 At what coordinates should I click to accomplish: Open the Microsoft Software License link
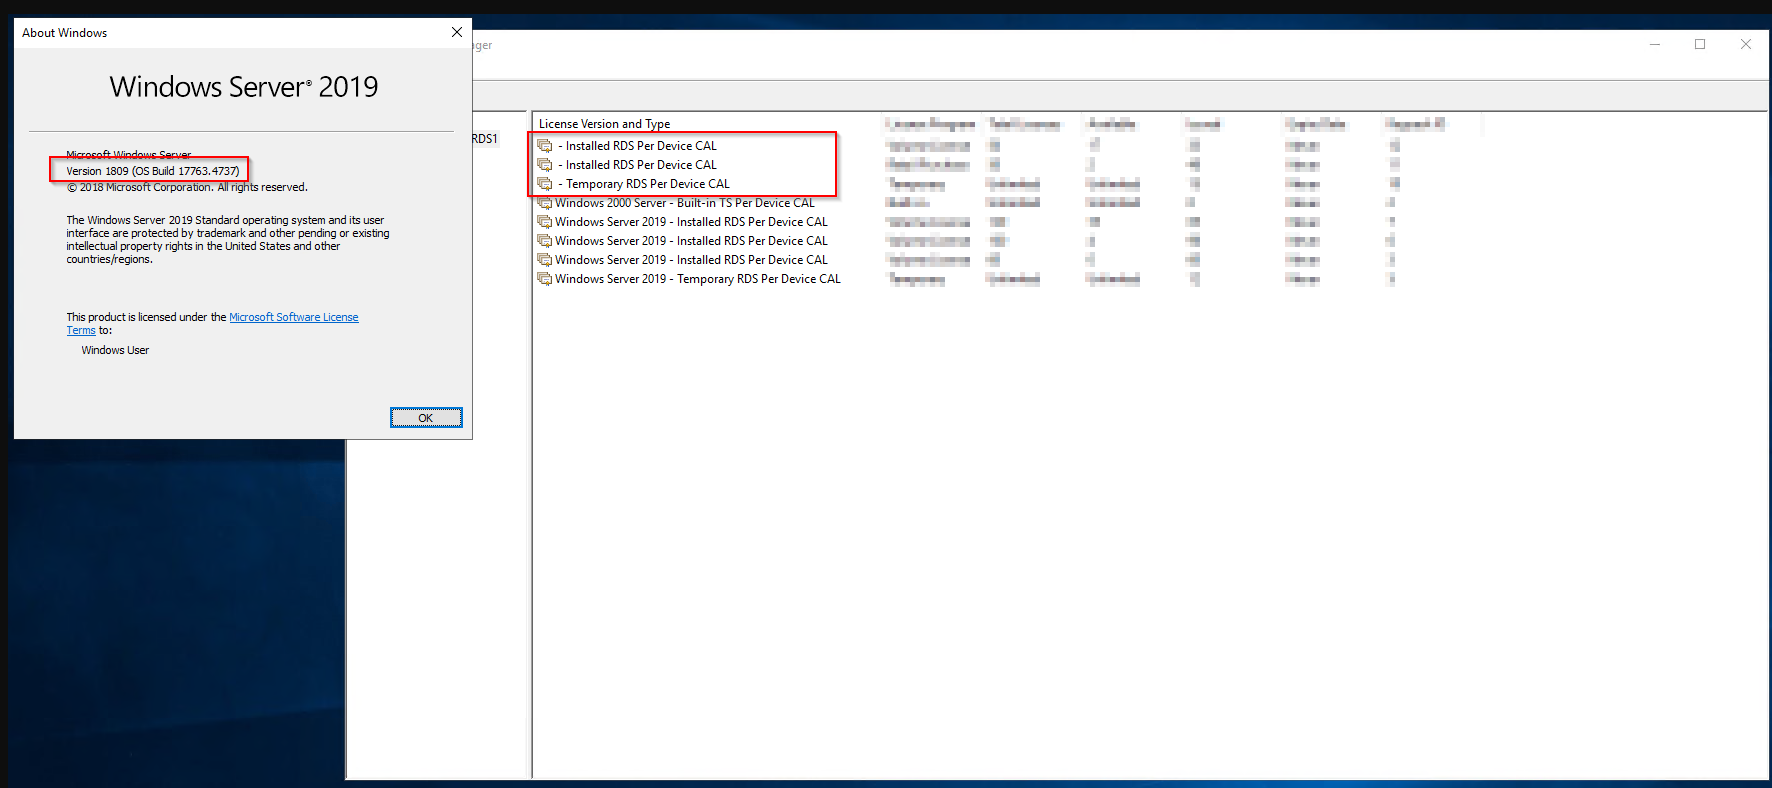[294, 317]
